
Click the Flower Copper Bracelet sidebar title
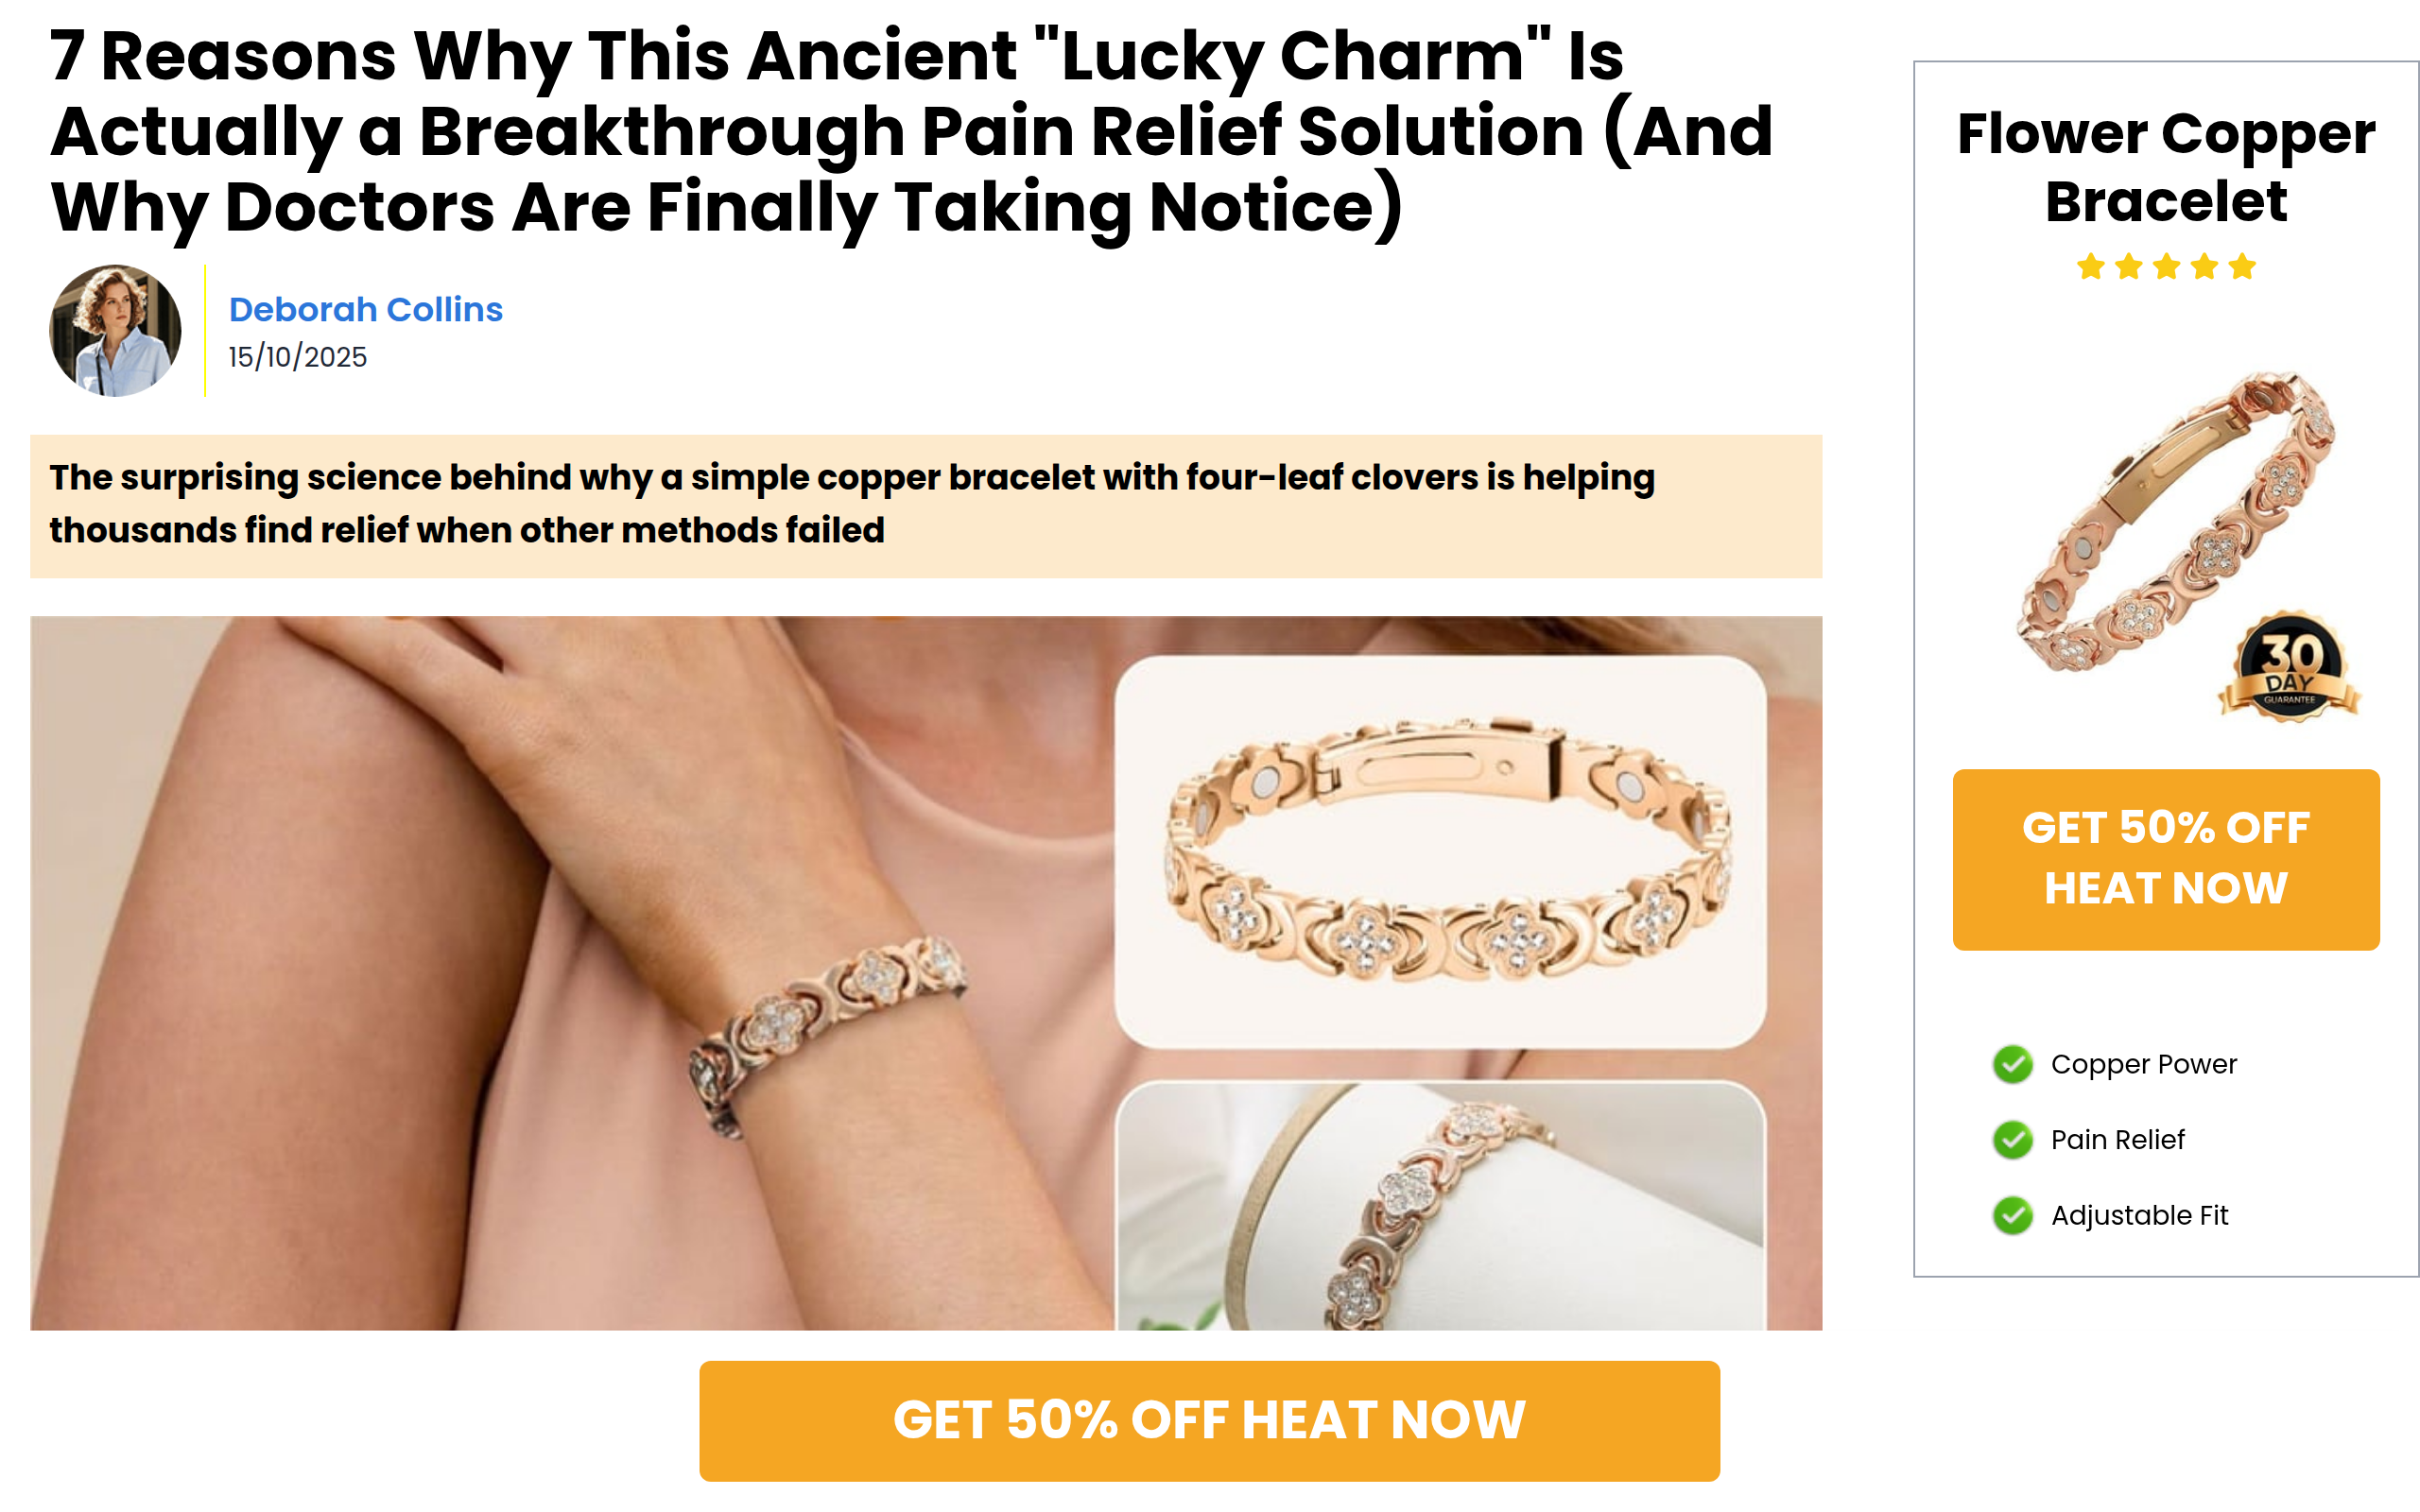pos(2166,167)
